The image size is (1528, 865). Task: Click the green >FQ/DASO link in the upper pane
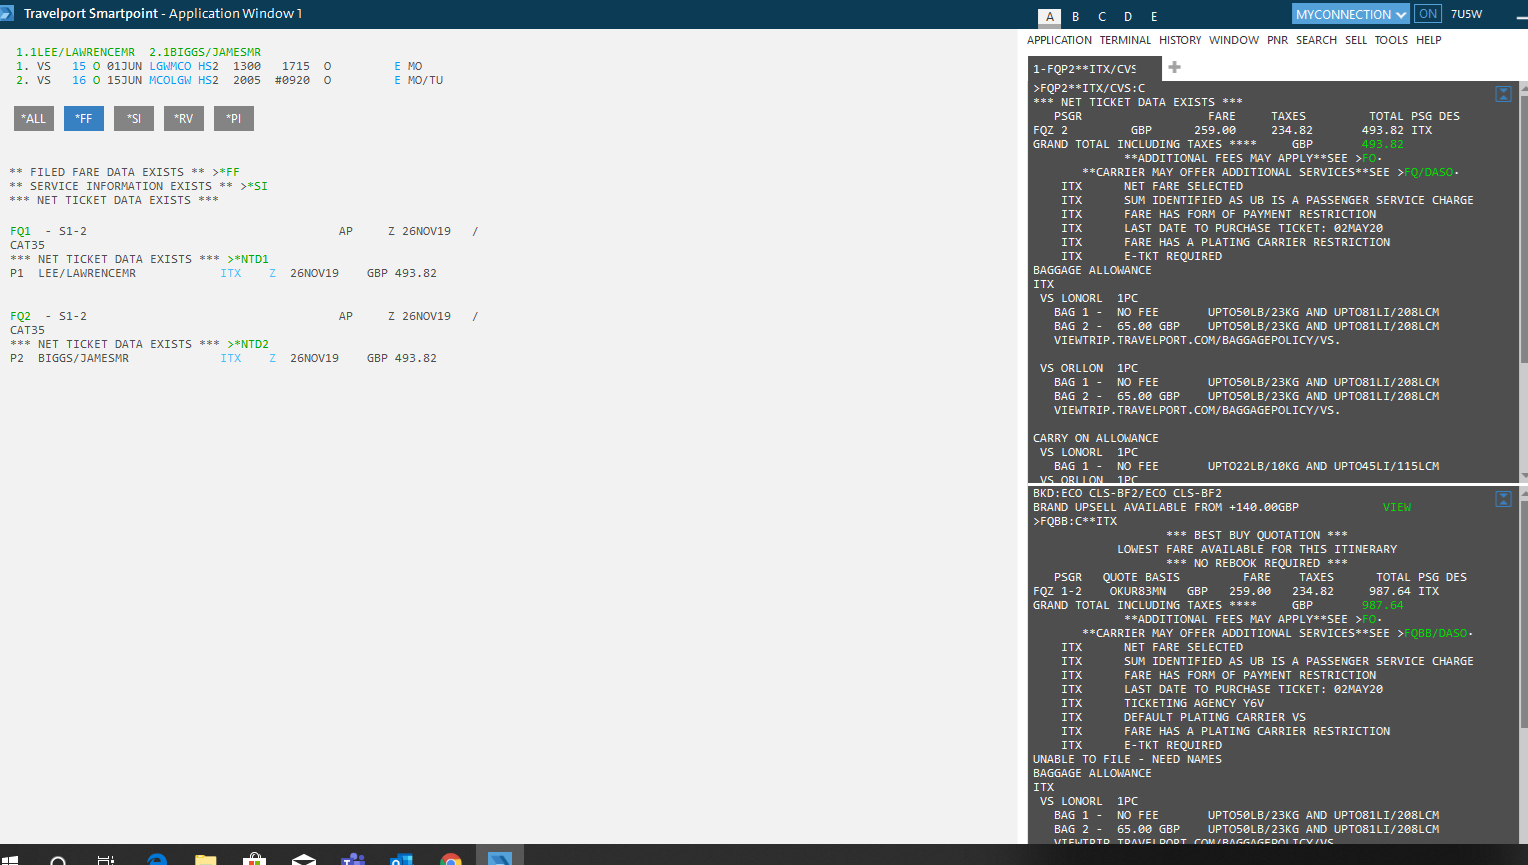1428,172
